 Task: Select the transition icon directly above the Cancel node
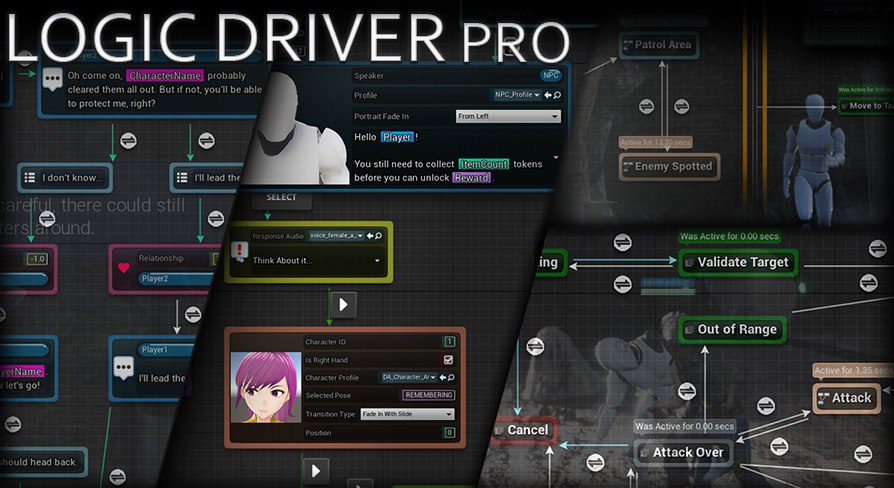click(535, 347)
